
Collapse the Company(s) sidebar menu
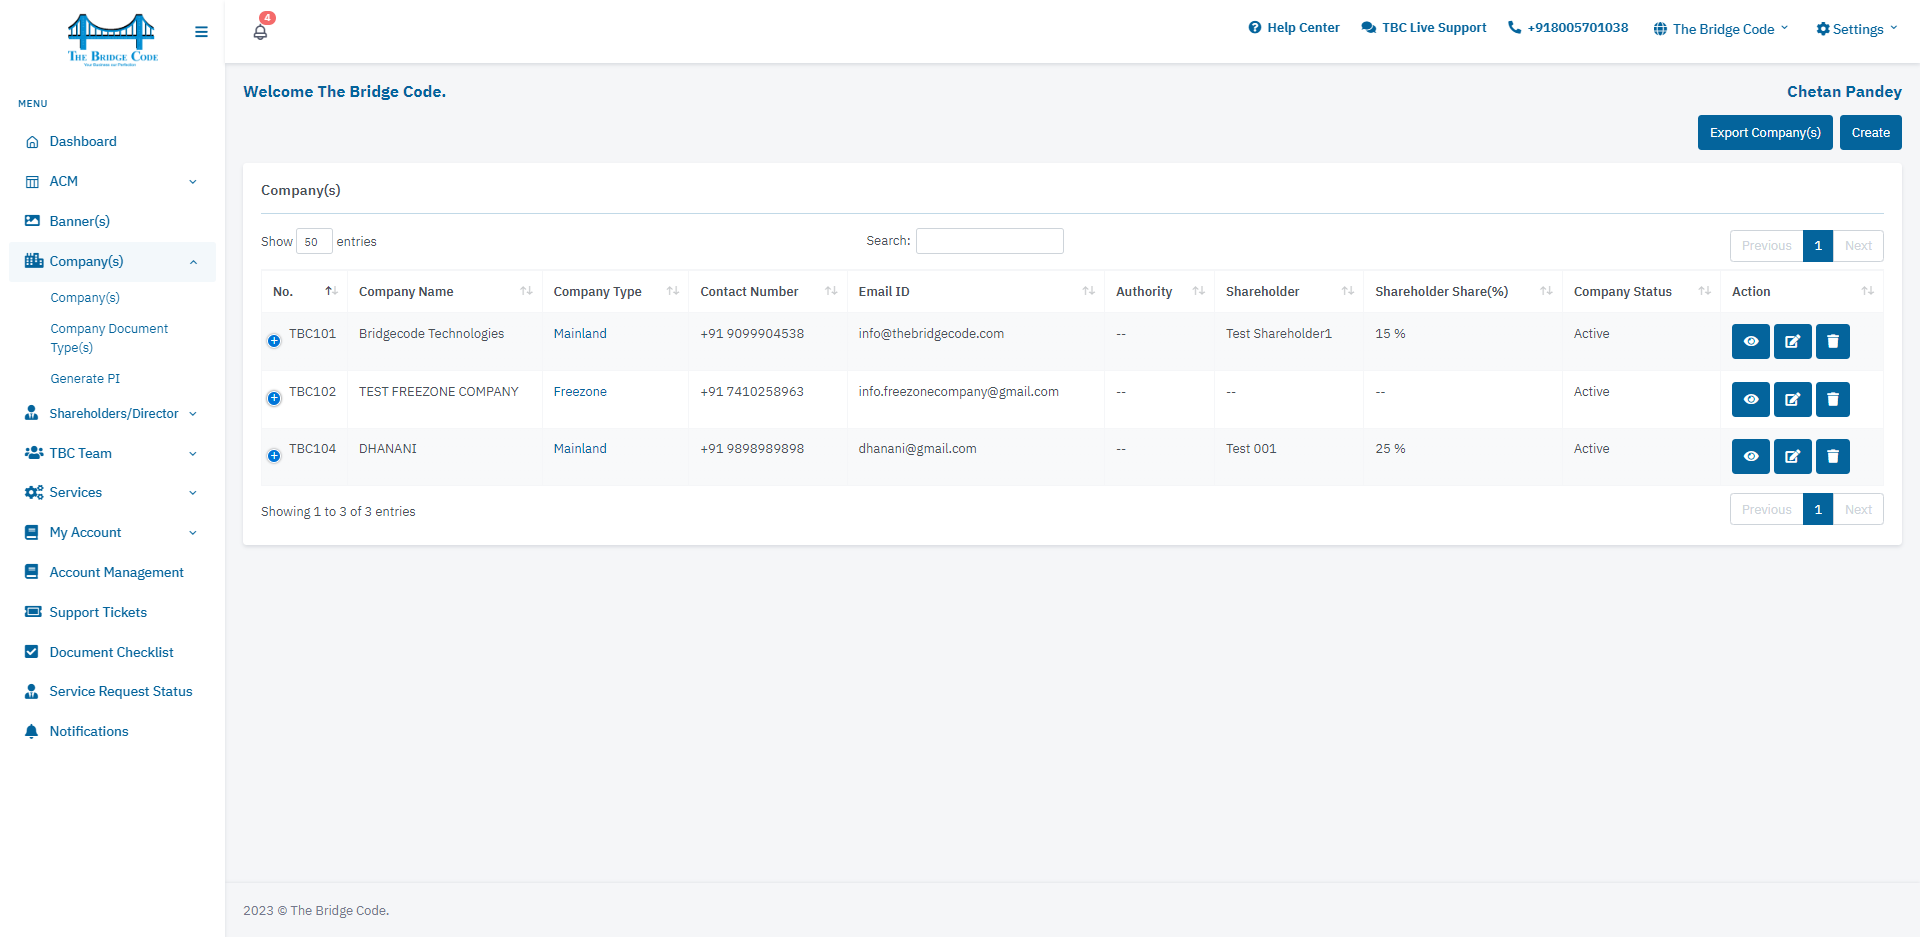pyautogui.click(x=112, y=262)
